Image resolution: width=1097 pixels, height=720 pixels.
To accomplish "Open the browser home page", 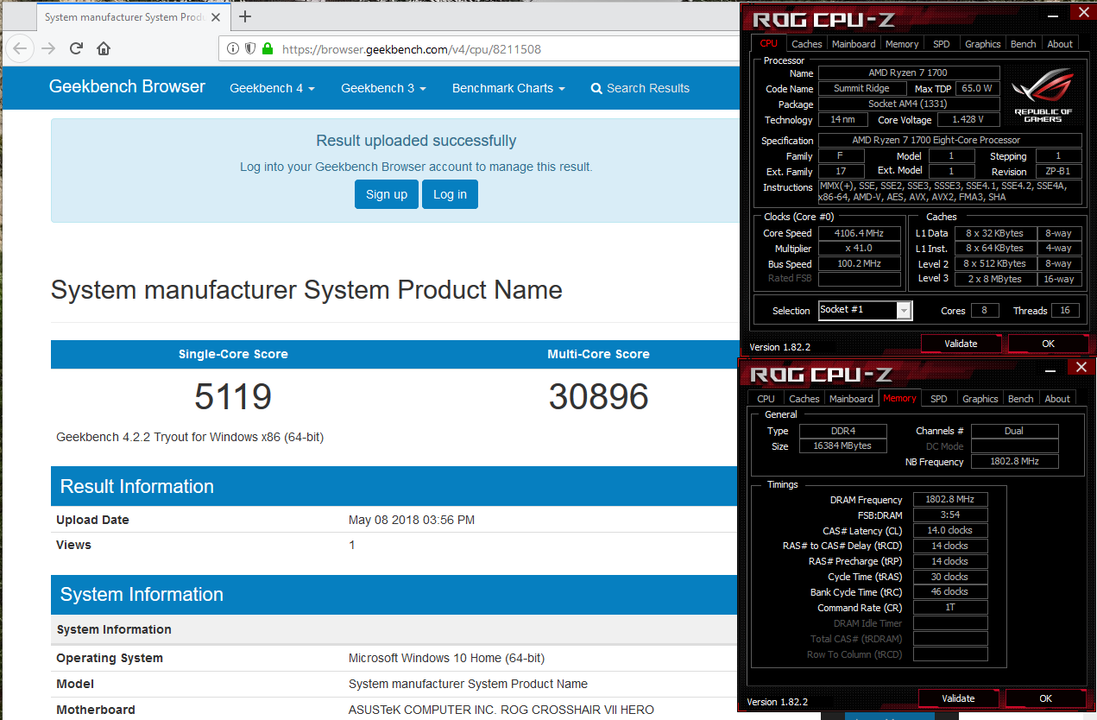I will tap(104, 48).
